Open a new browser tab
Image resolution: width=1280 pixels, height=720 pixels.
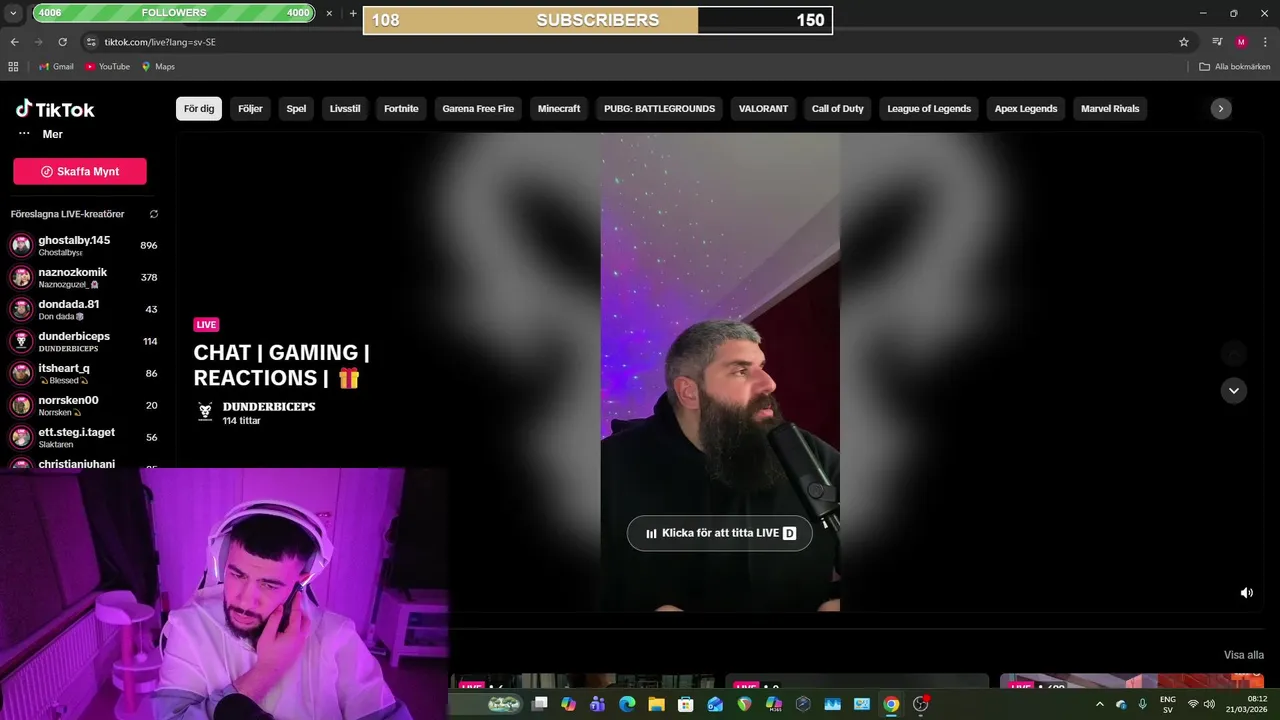353,13
